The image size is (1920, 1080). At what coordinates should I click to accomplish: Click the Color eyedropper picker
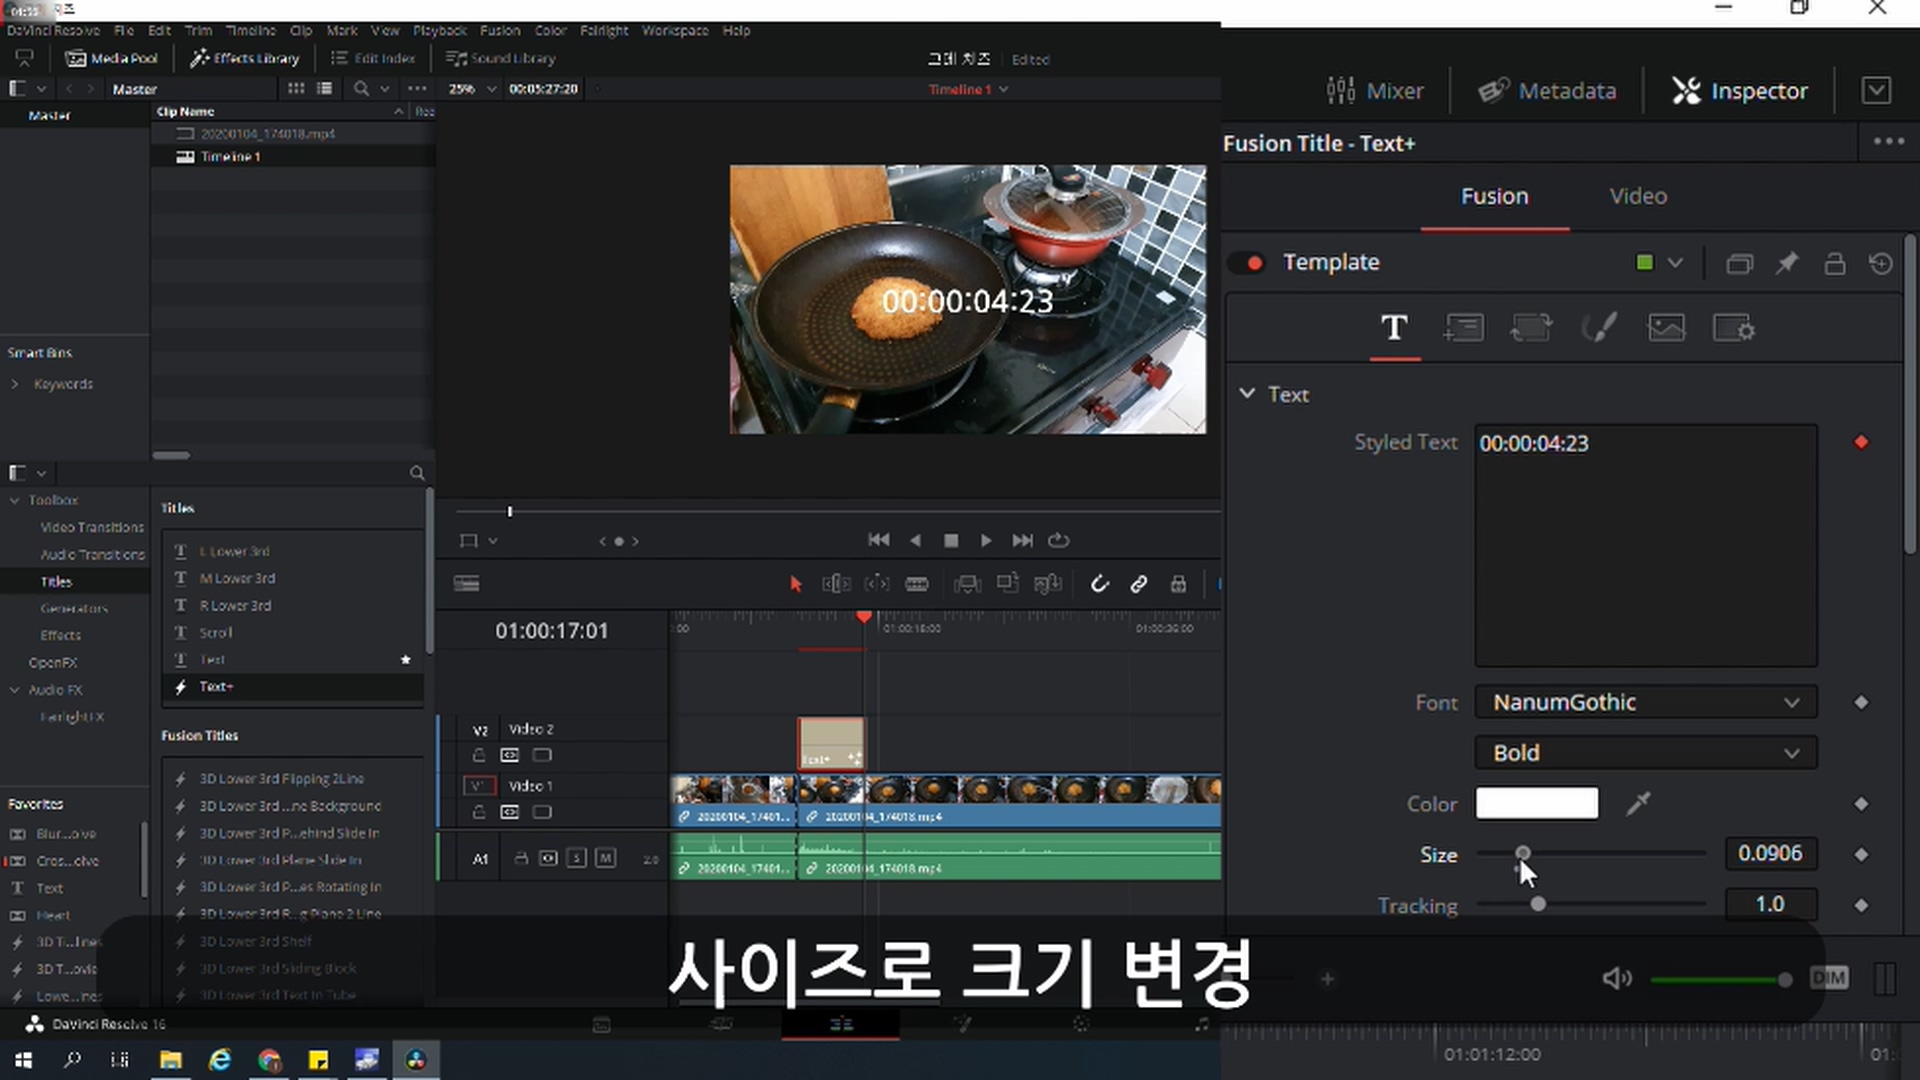point(1638,804)
